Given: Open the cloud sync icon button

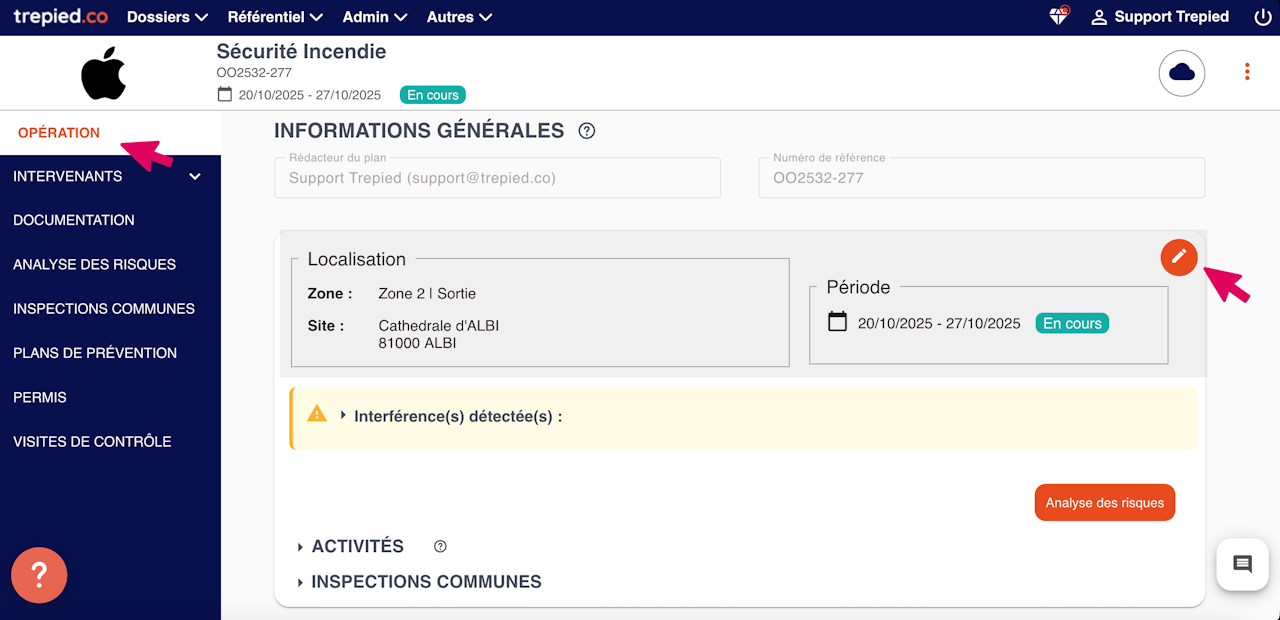Looking at the screenshot, I should (x=1182, y=72).
